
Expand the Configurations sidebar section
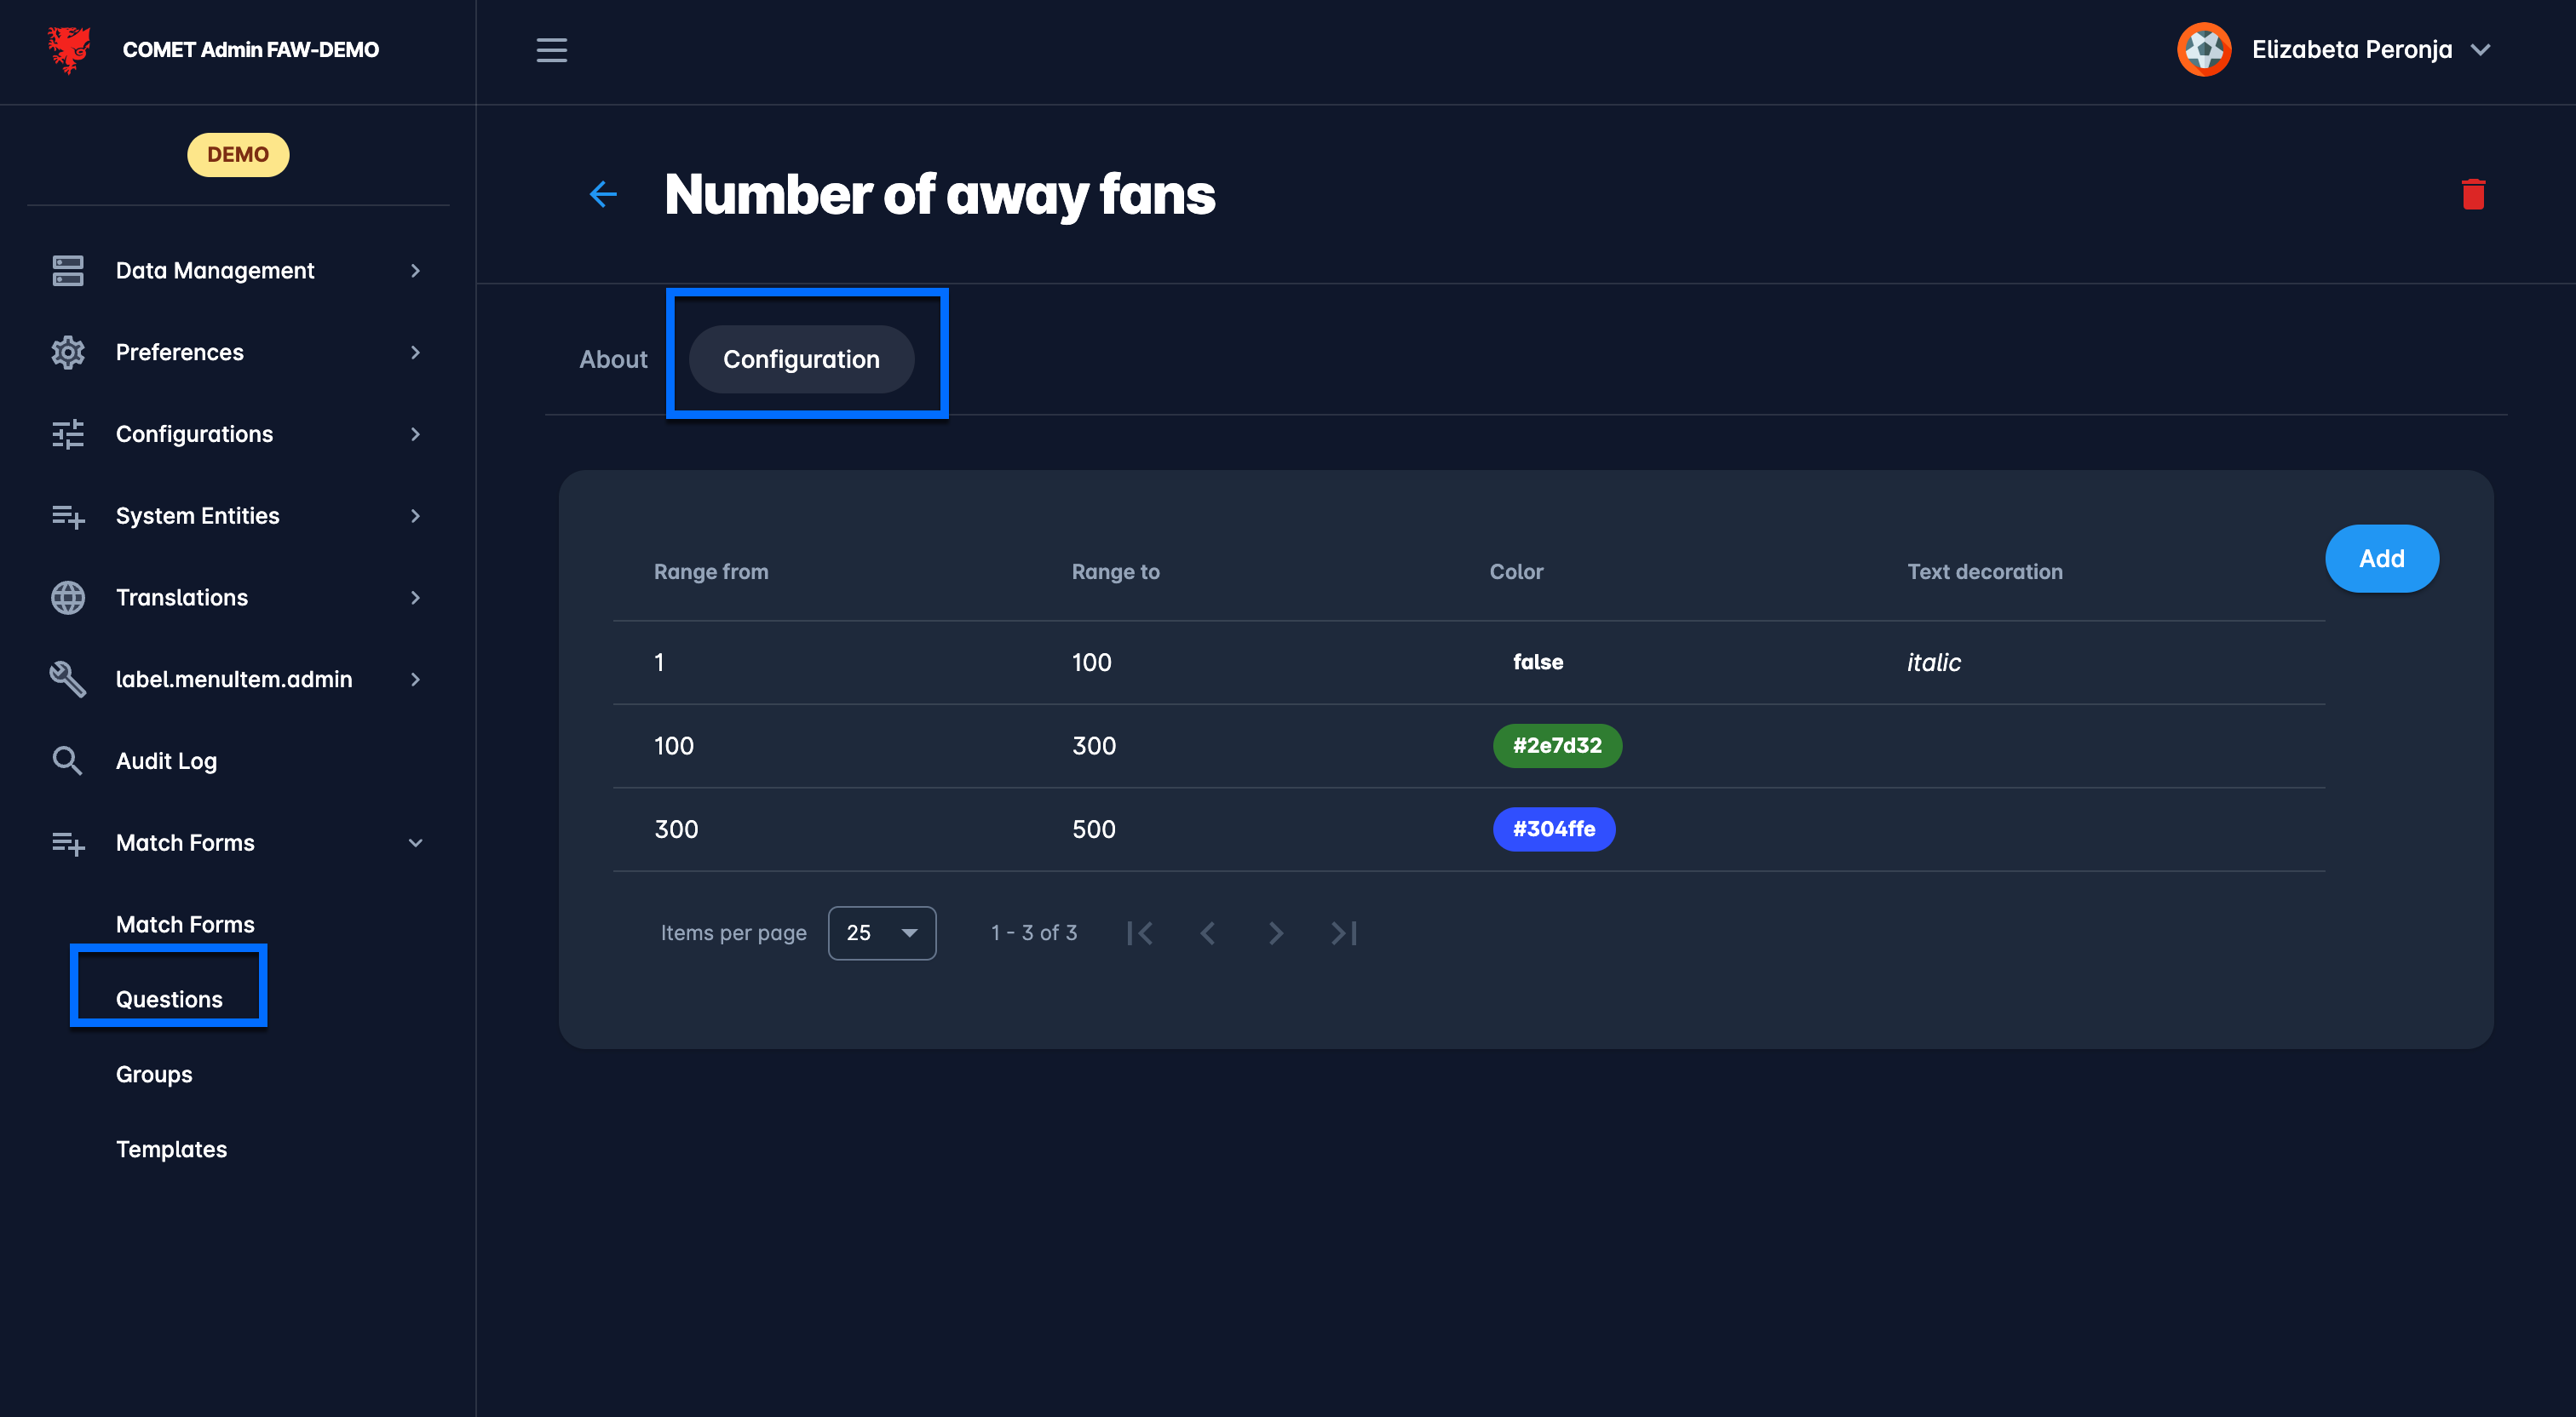click(415, 434)
